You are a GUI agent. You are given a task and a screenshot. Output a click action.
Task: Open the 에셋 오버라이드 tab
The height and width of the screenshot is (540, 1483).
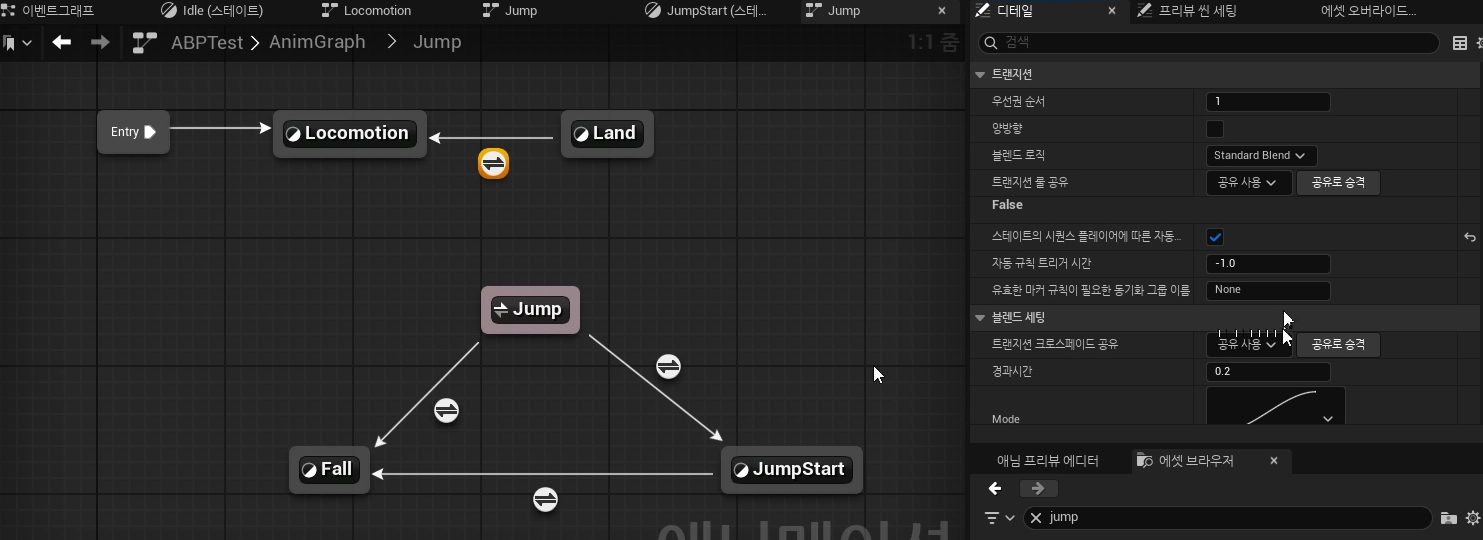[x=1369, y=11]
